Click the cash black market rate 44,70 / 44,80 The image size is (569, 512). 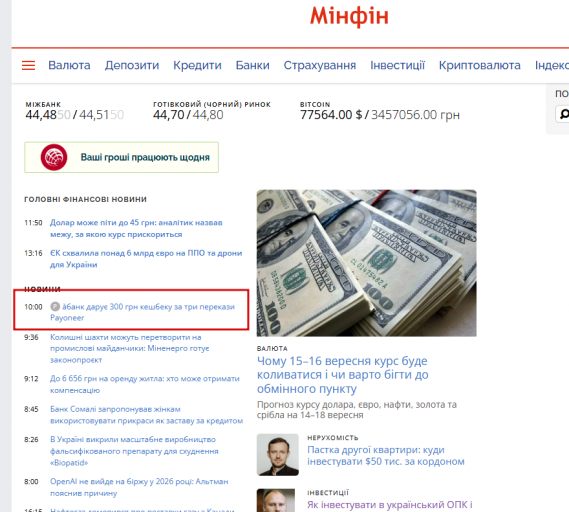point(188,115)
